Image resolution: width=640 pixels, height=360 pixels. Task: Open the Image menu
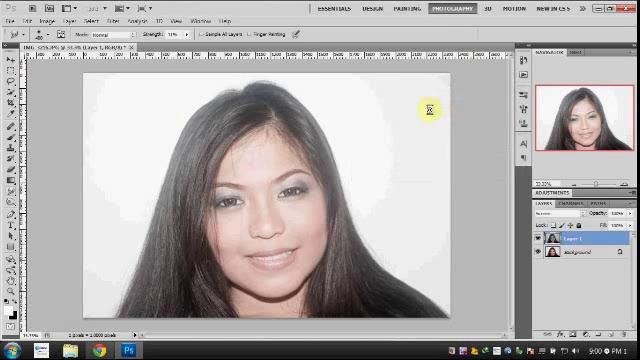pos(47,21)
